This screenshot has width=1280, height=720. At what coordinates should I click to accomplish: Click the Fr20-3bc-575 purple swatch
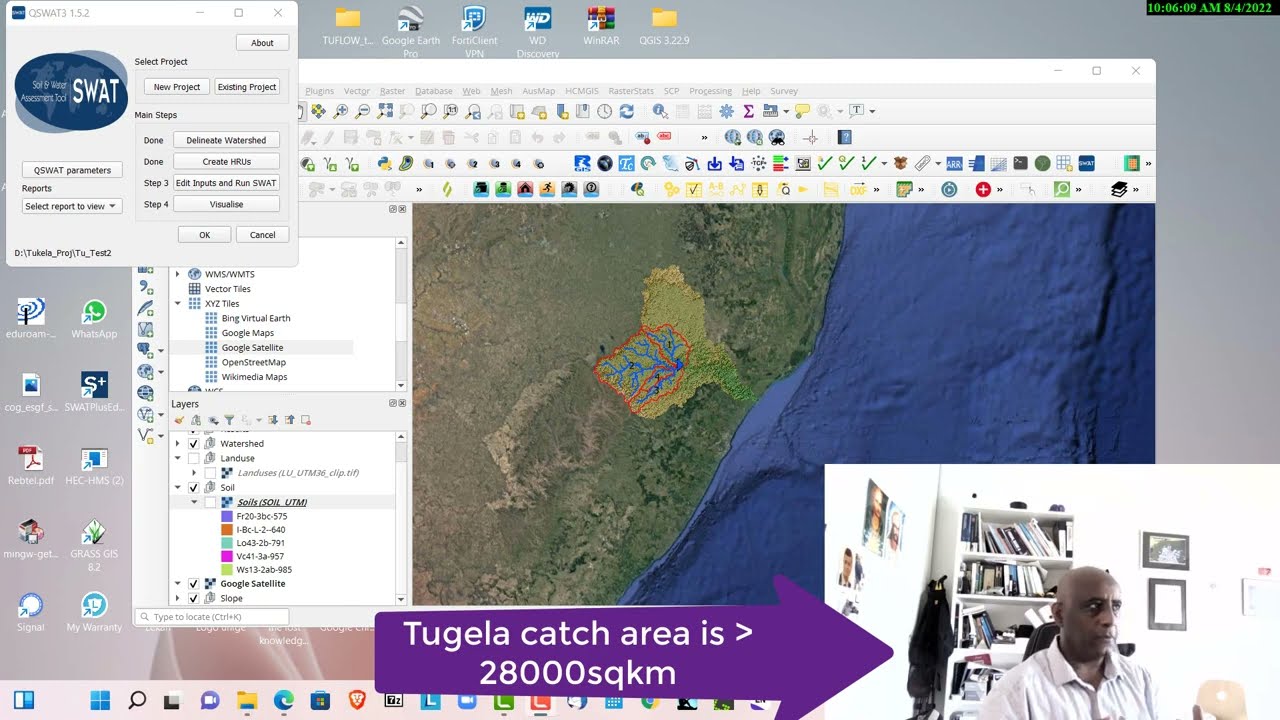(x=227, y=516)
